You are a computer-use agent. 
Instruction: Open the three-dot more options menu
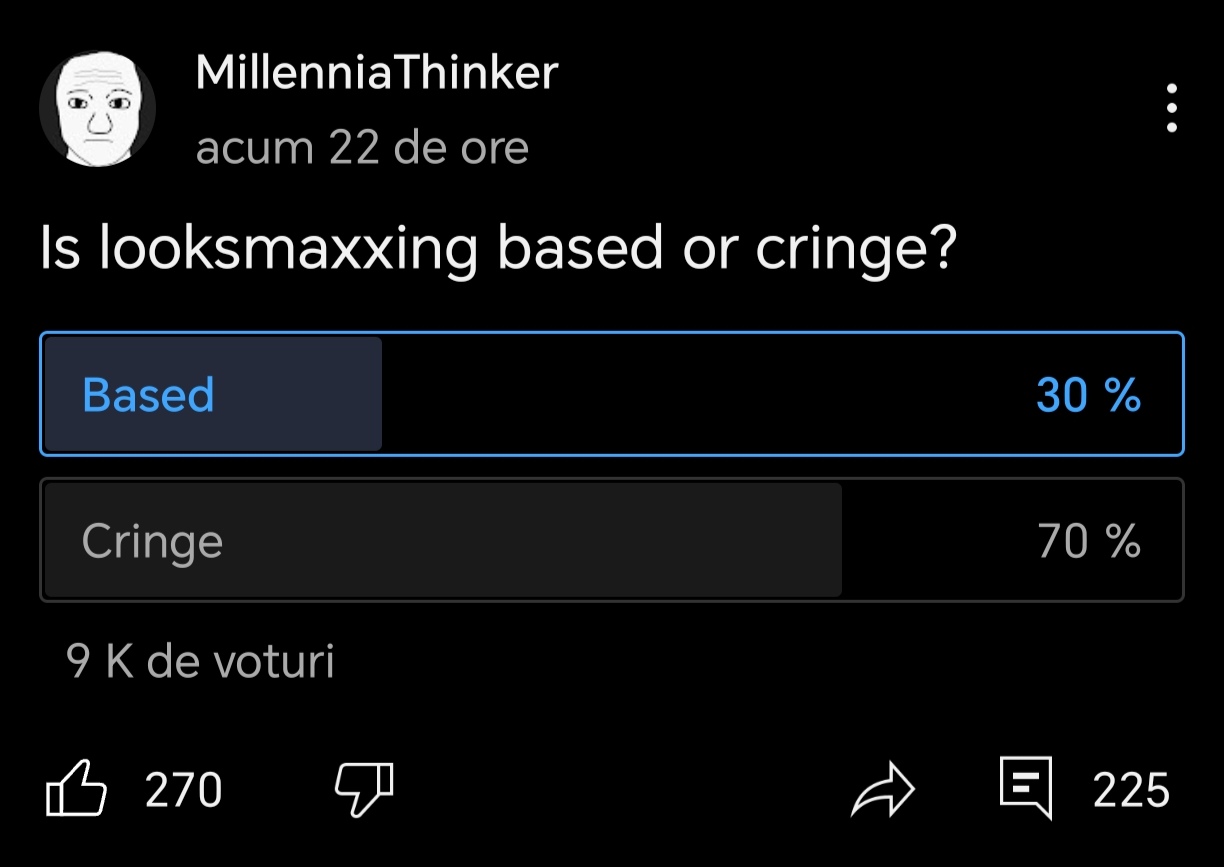pos(1172,108)
